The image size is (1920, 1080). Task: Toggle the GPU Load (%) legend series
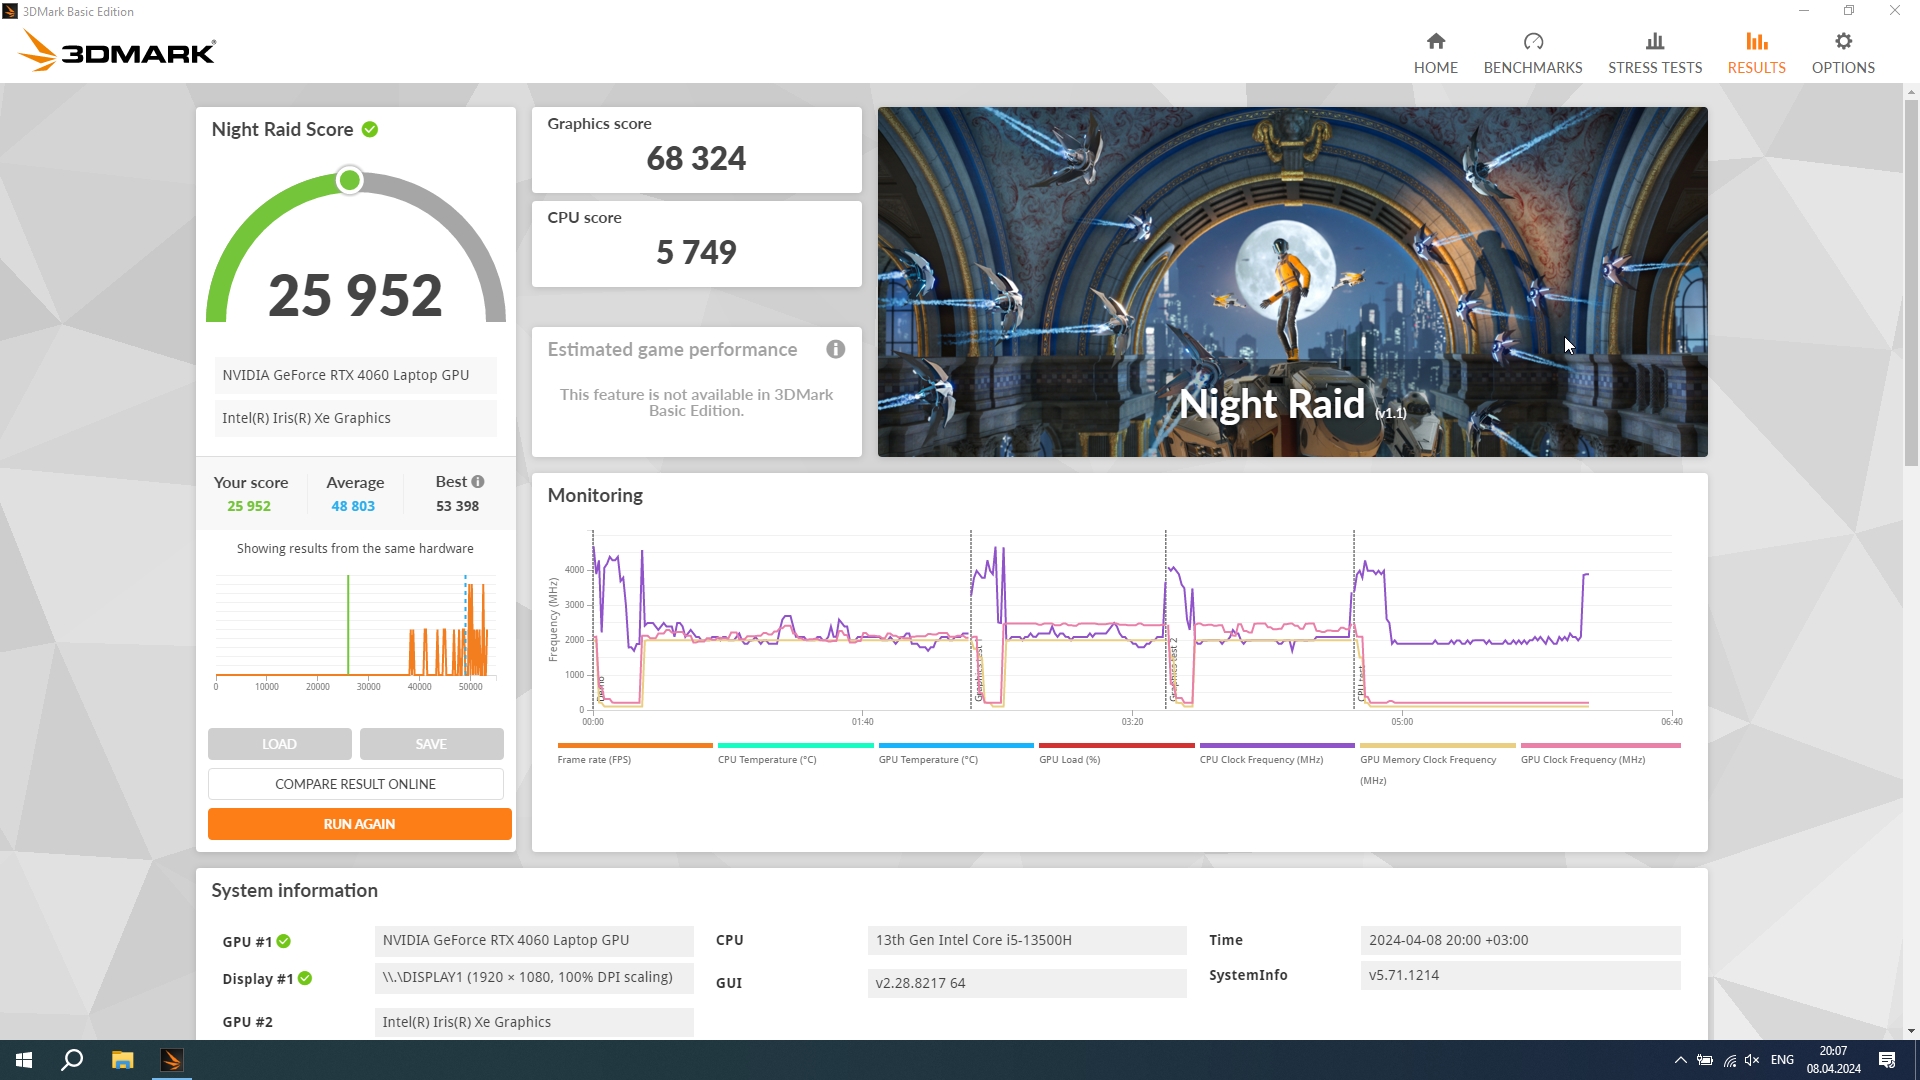point(1069,760)
